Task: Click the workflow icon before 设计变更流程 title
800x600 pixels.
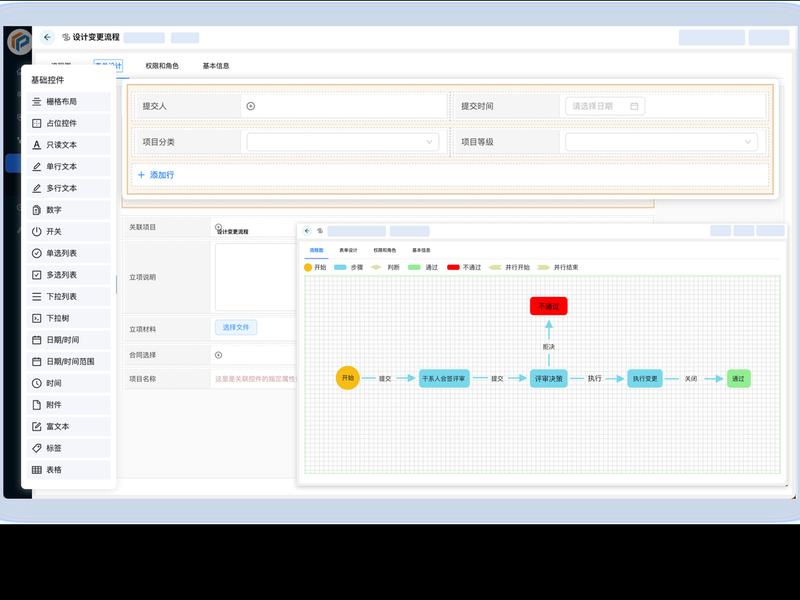Action: coord(66,37)
